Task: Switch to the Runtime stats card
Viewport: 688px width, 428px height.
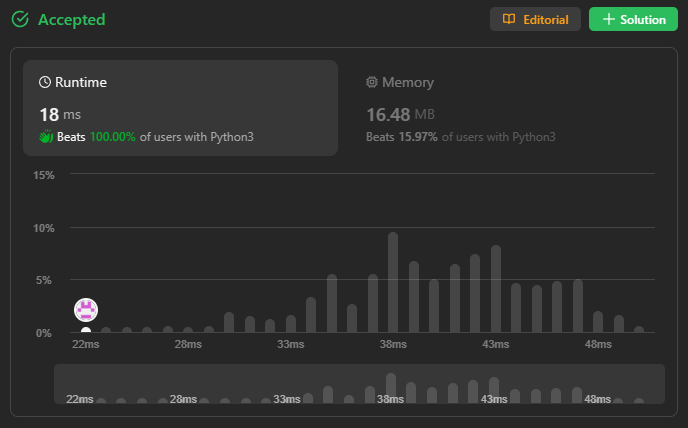Action: 180,108
